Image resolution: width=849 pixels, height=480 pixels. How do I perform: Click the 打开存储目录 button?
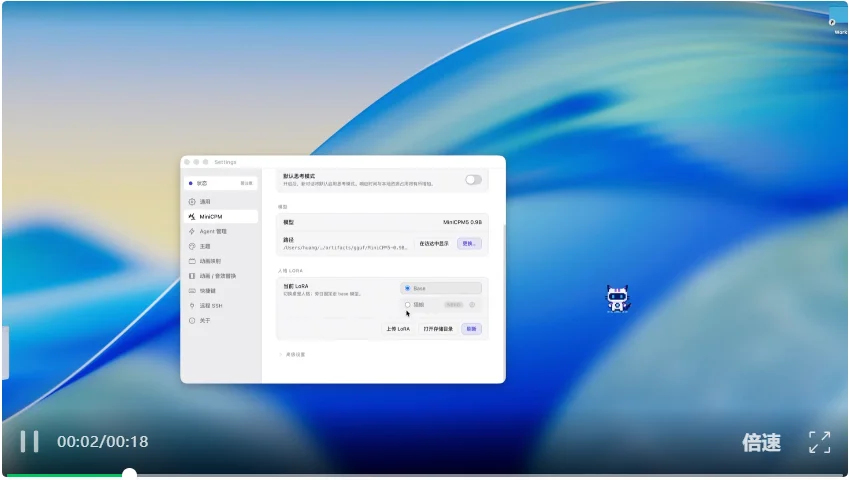tap(438, 329)
